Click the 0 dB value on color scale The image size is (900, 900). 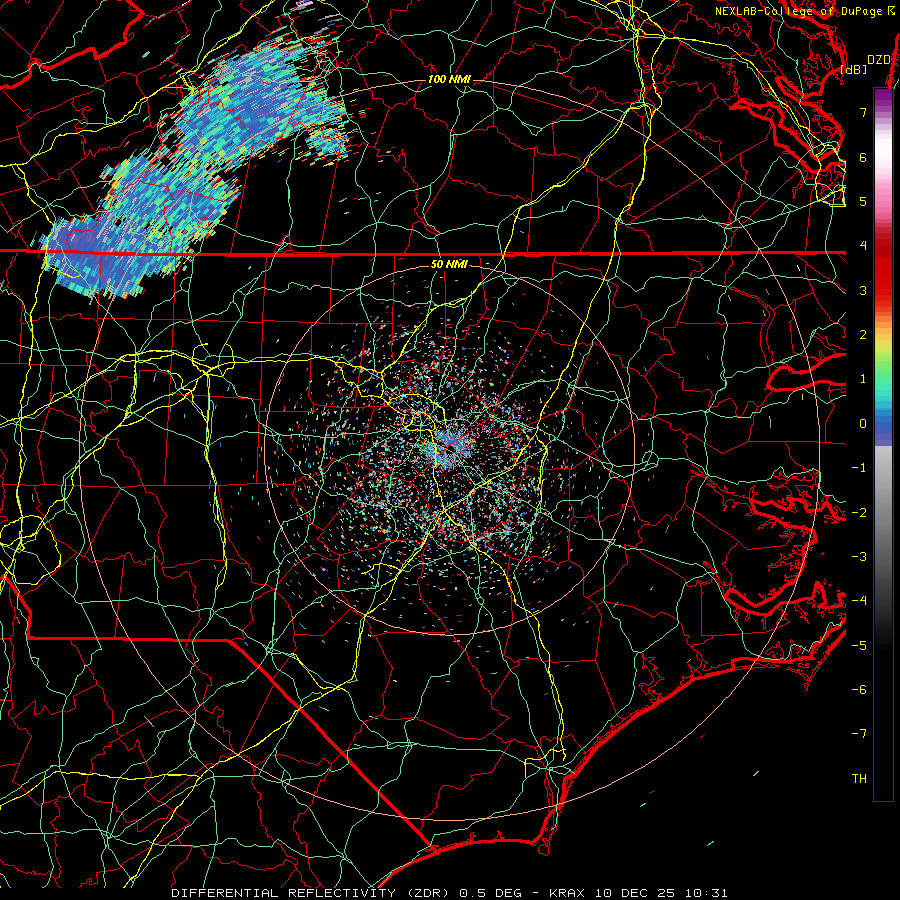pos(863,424)
